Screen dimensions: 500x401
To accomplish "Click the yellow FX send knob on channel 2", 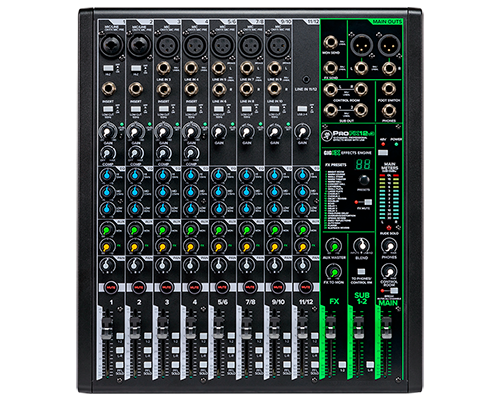I will pyautogui.click(x=134, y=247).
